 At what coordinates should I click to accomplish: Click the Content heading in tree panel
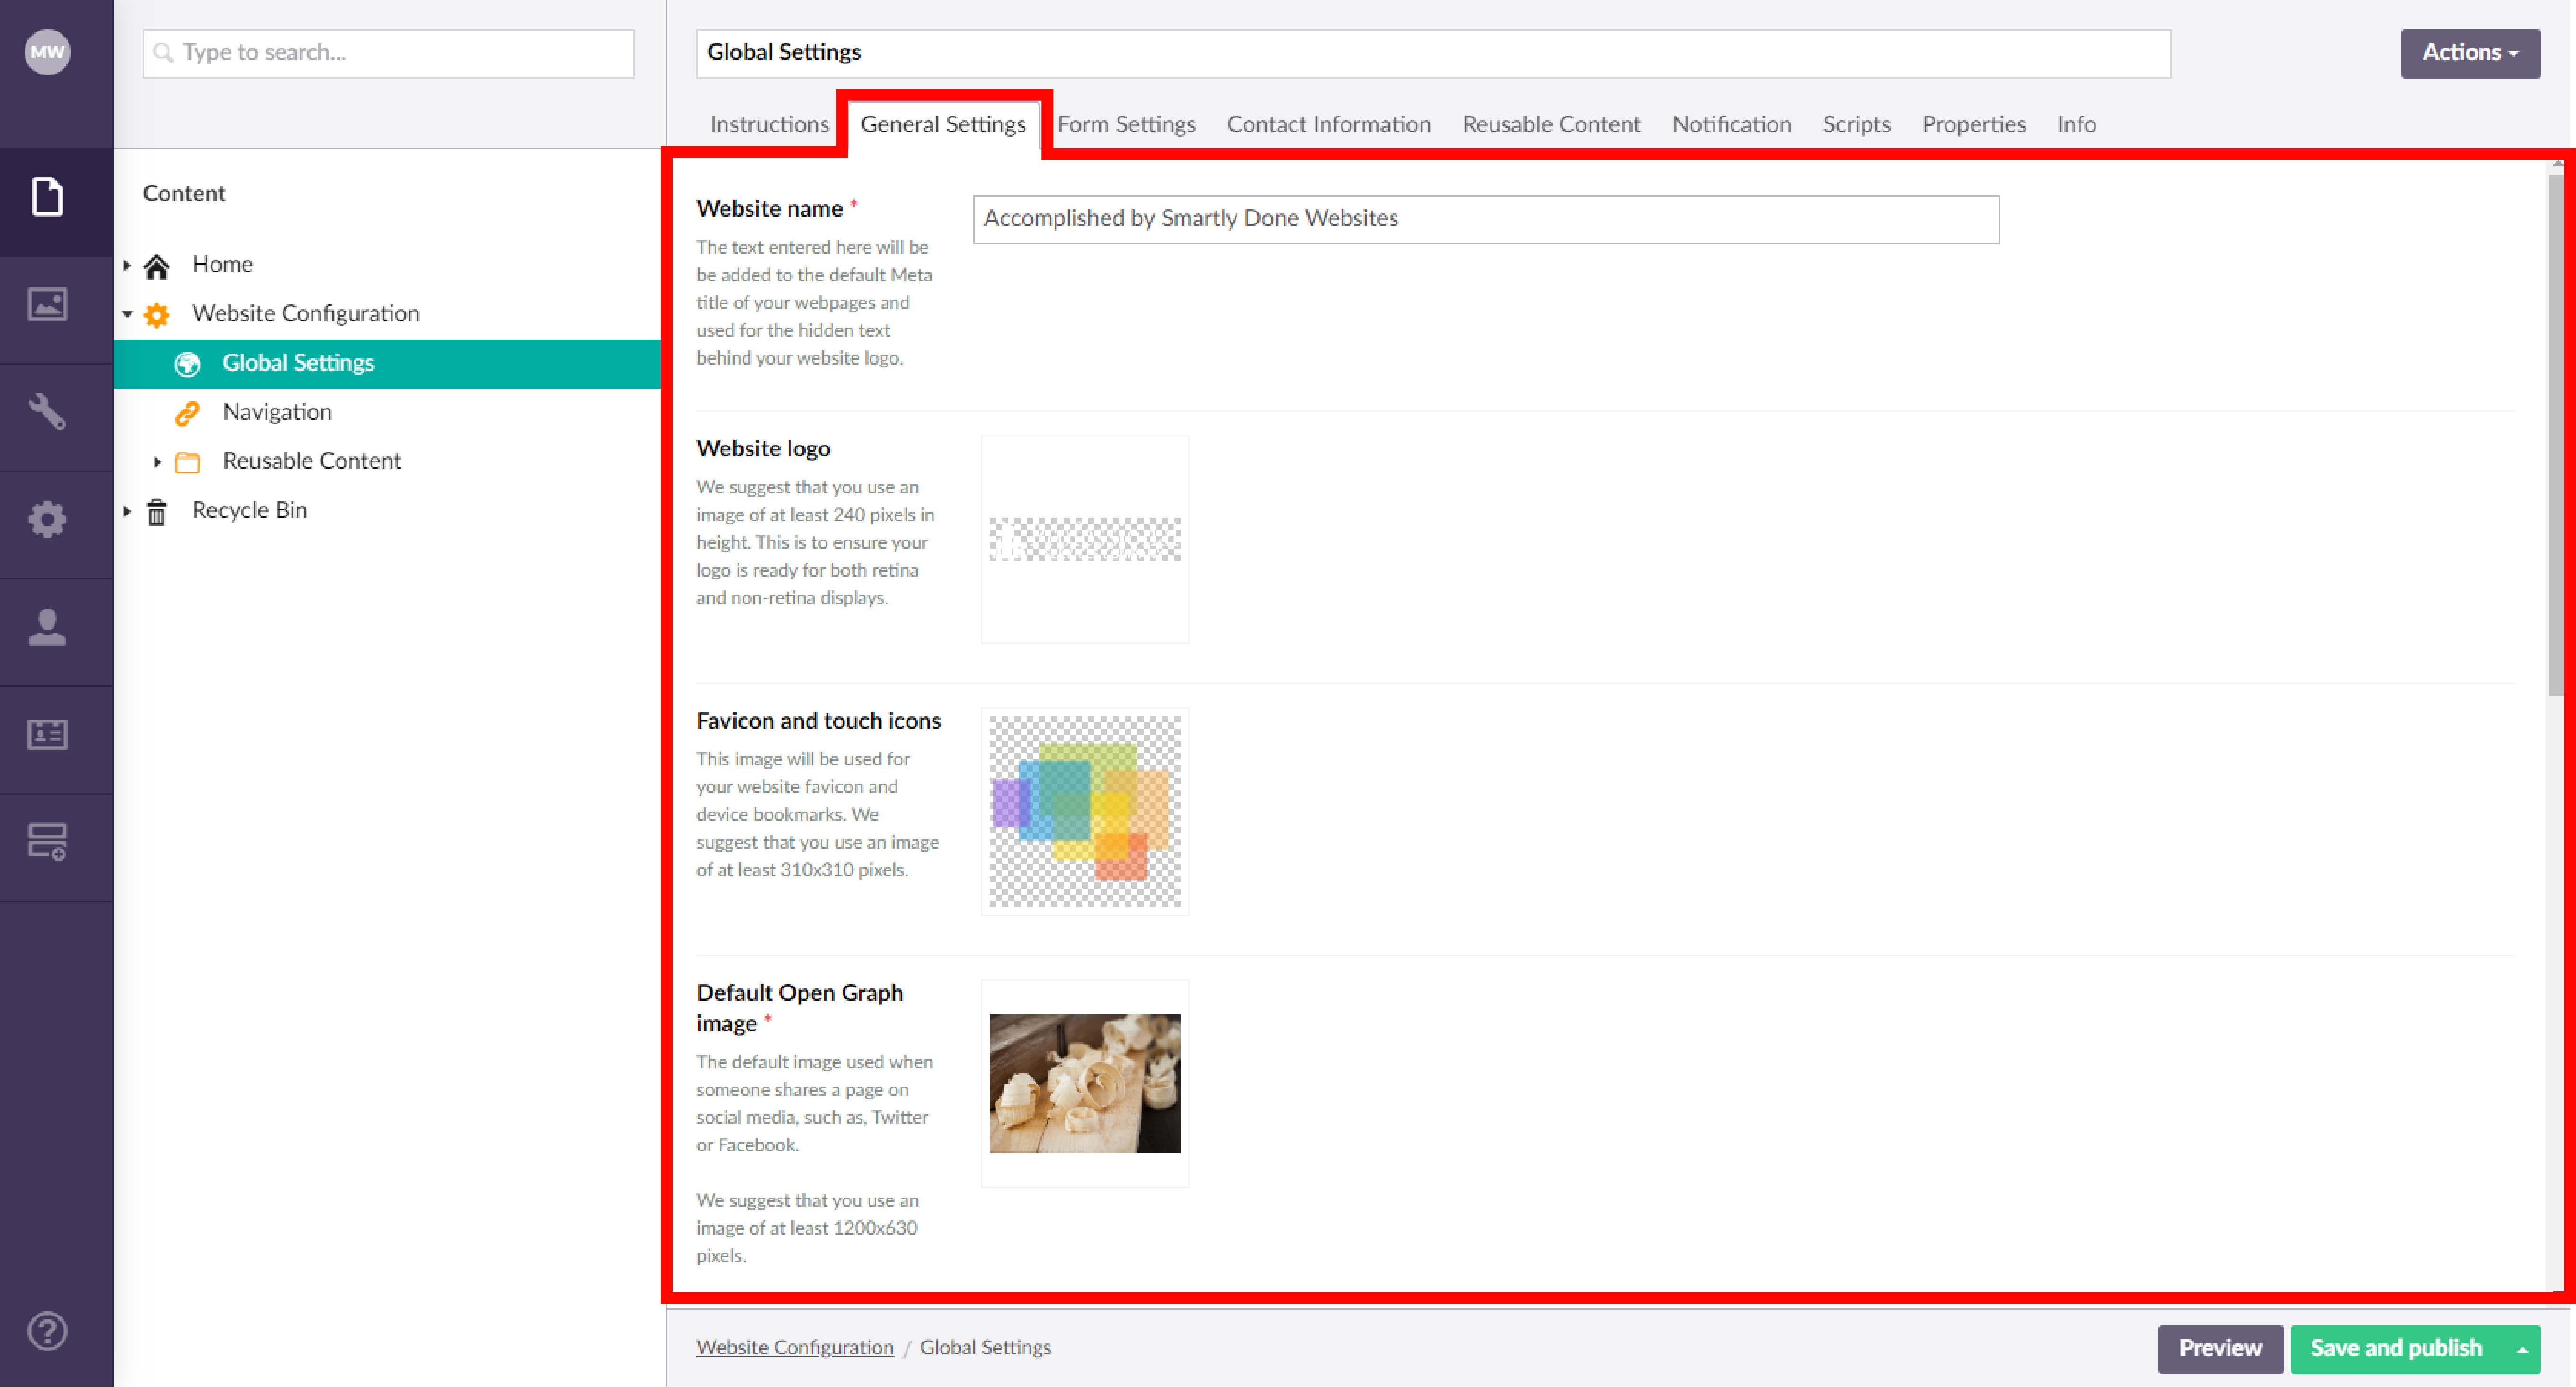(x=184, y=193)
